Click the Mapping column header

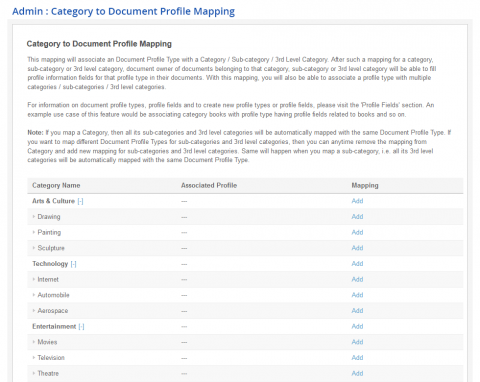point(365,185)
